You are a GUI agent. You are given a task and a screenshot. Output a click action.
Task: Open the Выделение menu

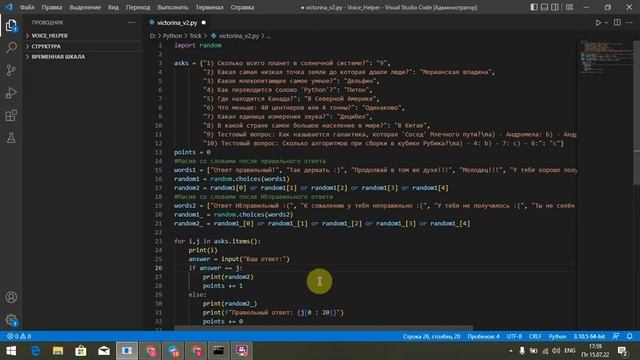click(85, 7)
